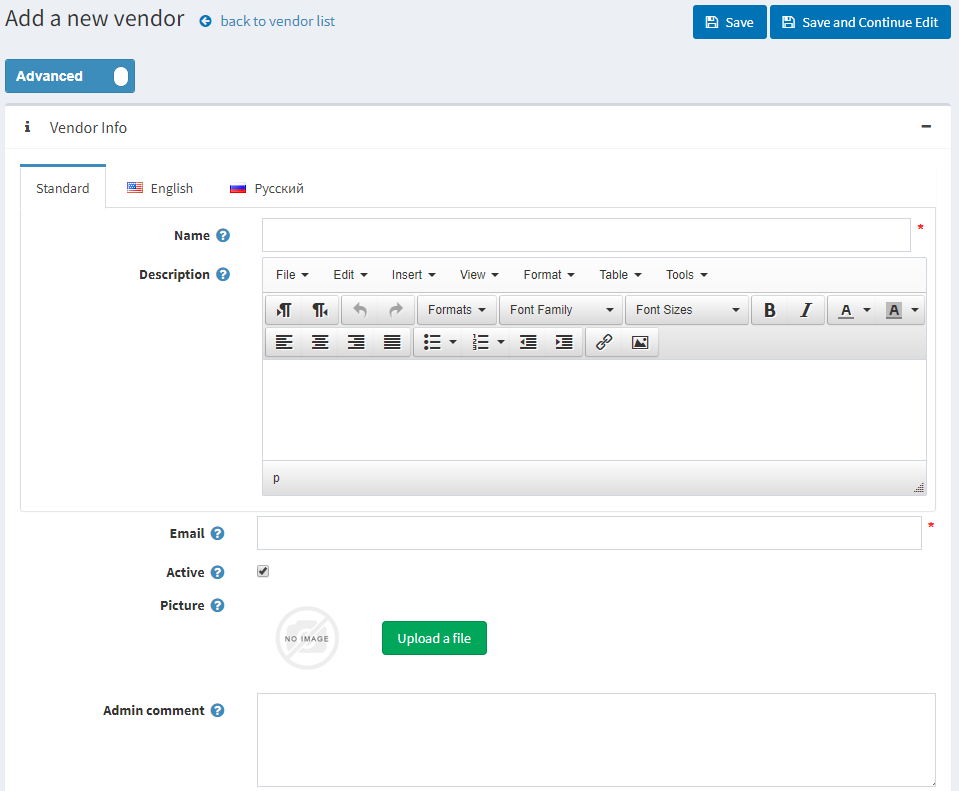Align text center in description editor
The image size is (959, 791).
[320, 342]
